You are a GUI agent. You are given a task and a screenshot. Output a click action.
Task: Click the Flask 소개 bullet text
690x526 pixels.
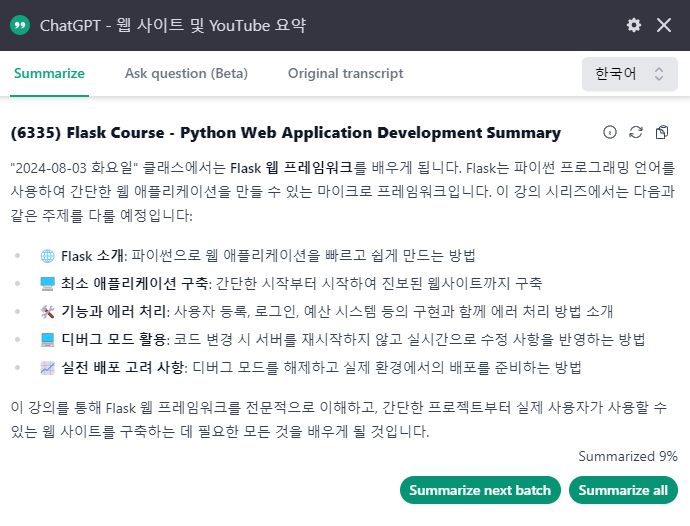point(268,256)
